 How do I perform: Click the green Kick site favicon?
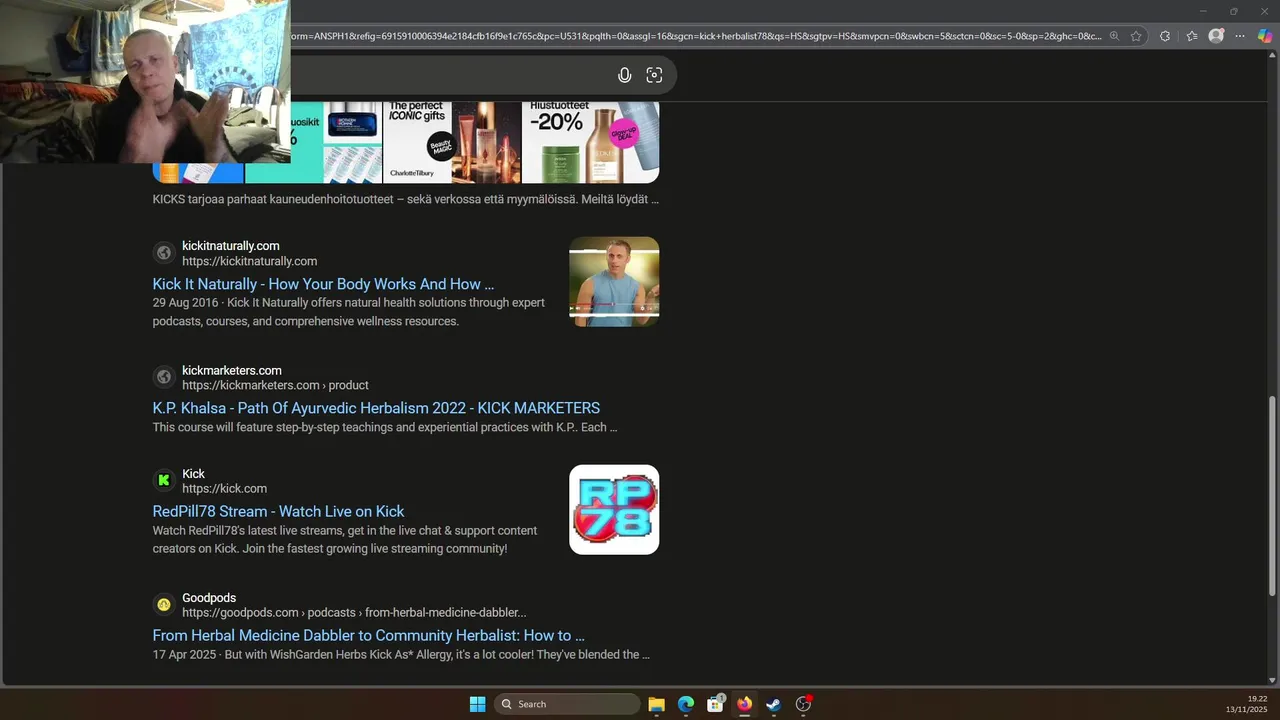[x=164, y=481]
